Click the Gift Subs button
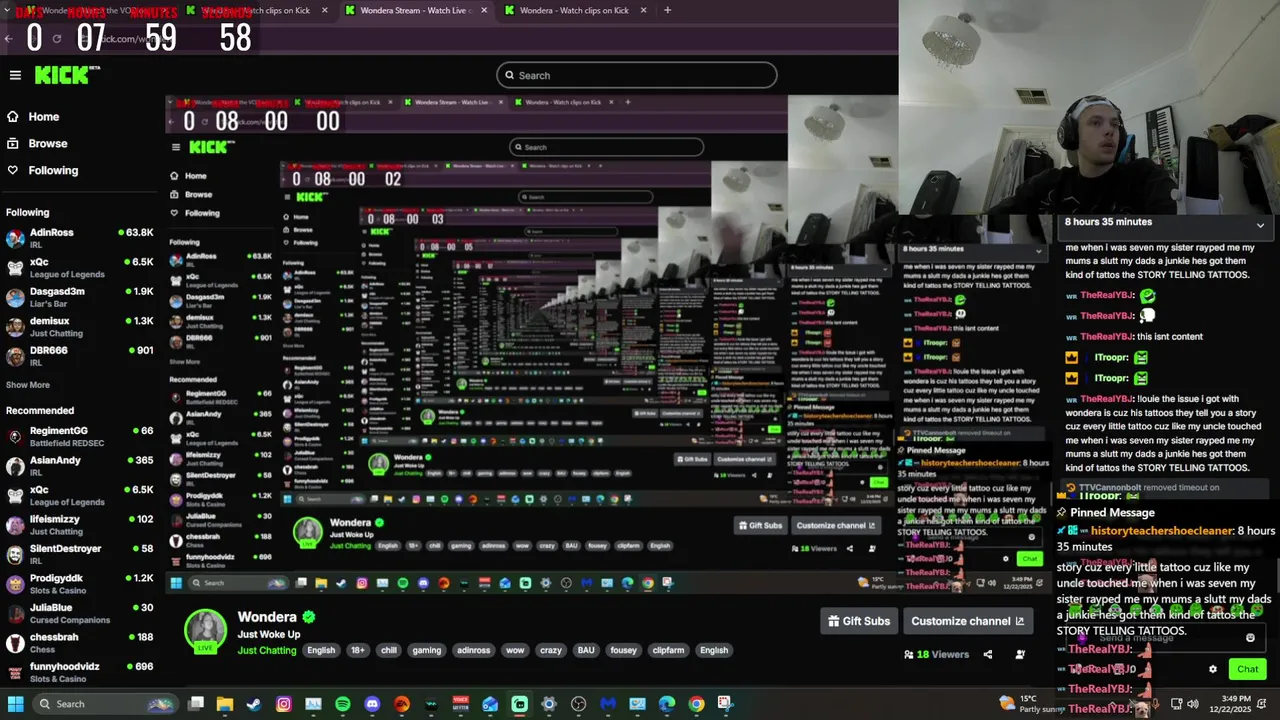 [858, 621]
